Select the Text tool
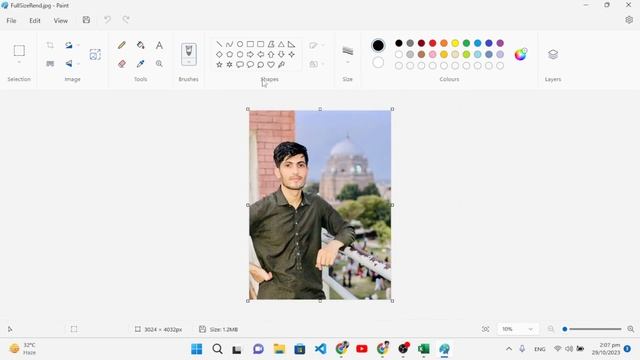The height and width of the screenshot is (360, 640). click(159, 45)
